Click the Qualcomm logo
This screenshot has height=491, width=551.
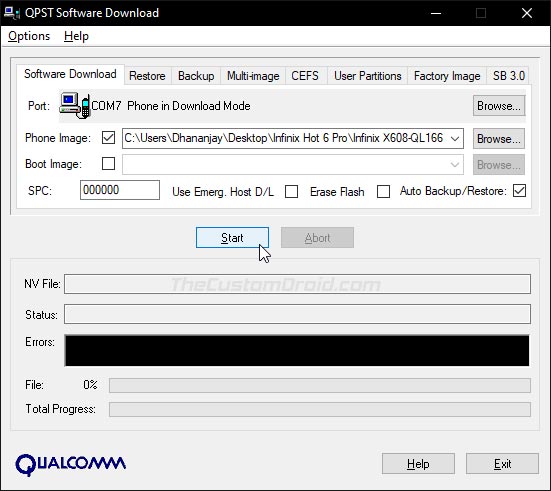[x=71, y=464]
